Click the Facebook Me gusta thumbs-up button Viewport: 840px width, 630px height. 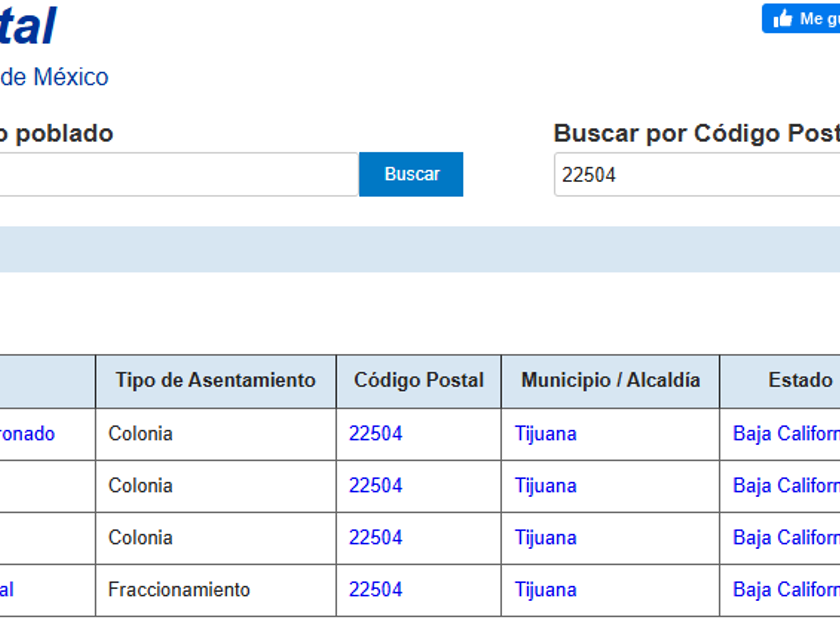click(801, 19)
